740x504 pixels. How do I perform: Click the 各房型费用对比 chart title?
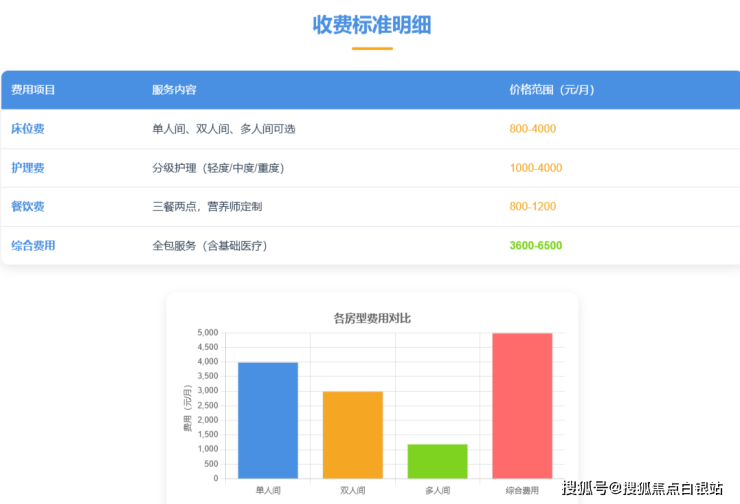372,318
